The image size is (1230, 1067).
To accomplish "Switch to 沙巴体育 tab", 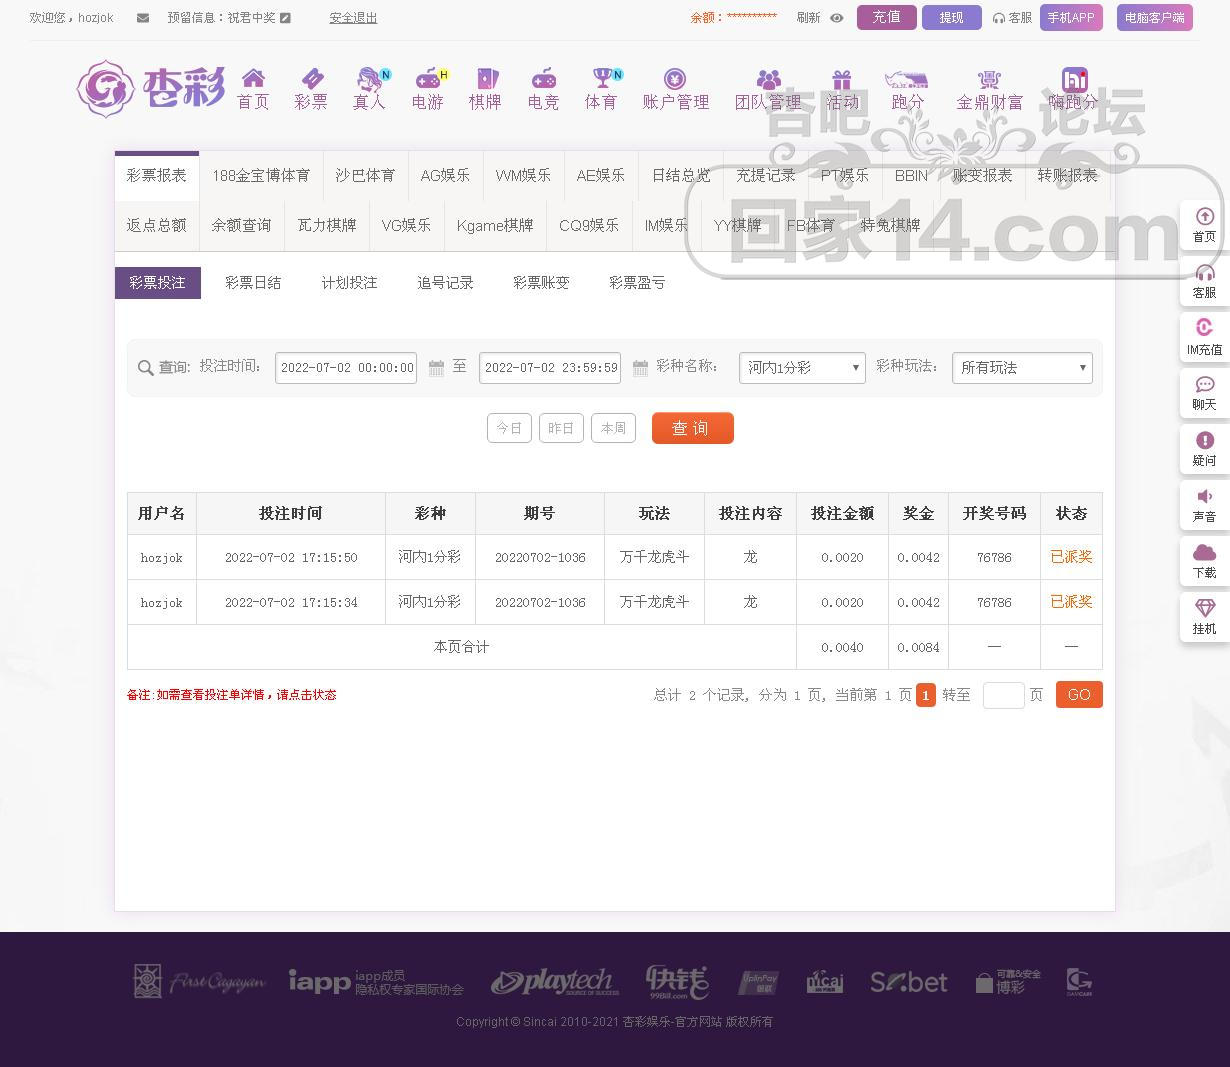I will tap(365, 176).
